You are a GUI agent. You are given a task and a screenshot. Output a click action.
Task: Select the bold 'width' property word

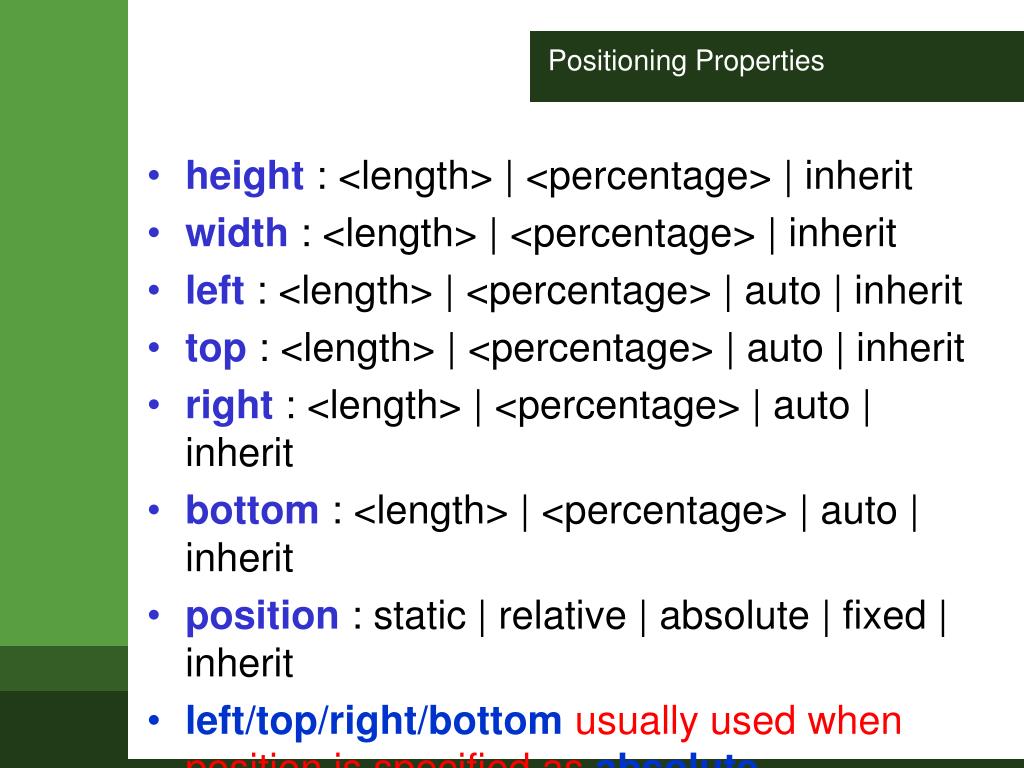pyautogui.click(x=236, y=233)
